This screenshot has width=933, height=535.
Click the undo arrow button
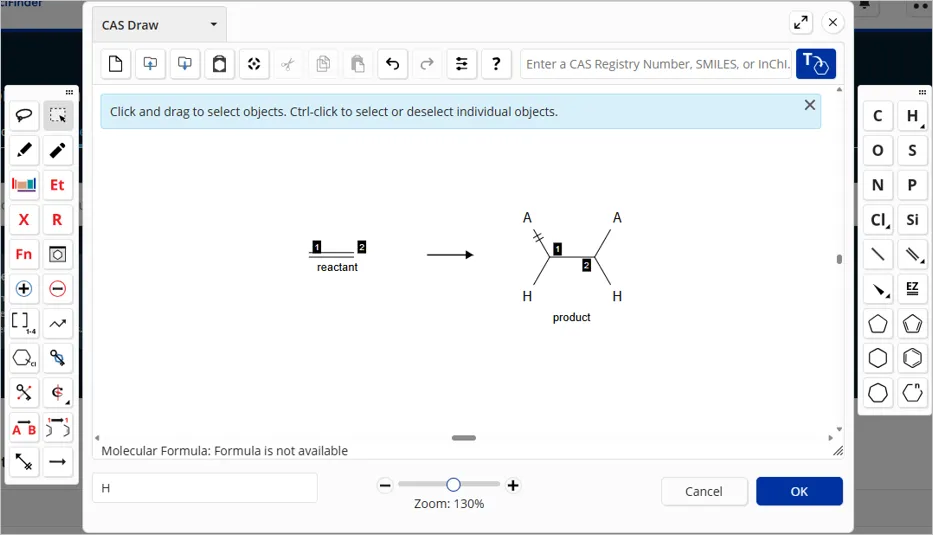coord(392,64)
